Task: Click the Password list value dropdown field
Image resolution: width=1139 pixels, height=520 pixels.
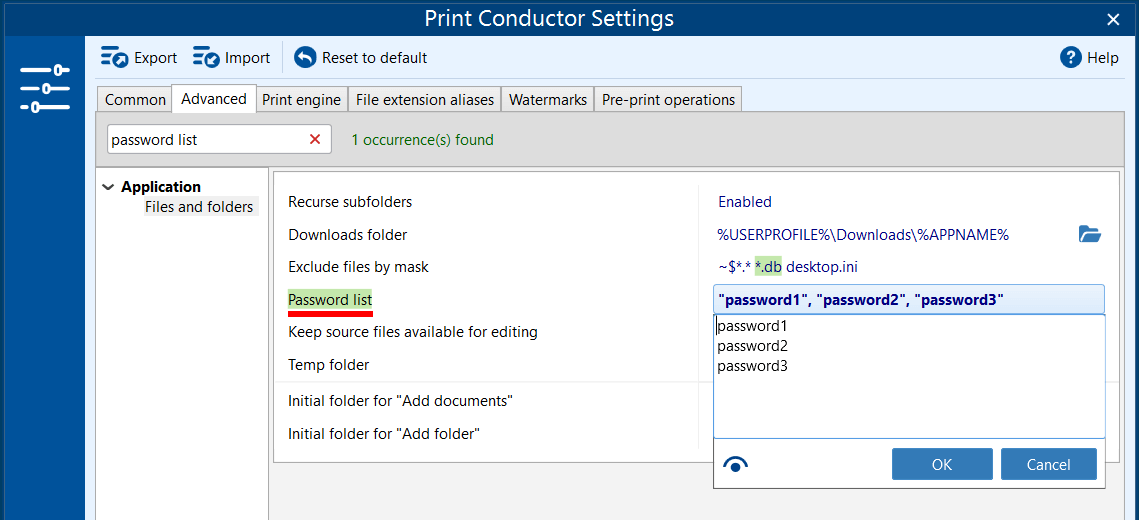Action: pyautogui.click(x=908, y=300)
